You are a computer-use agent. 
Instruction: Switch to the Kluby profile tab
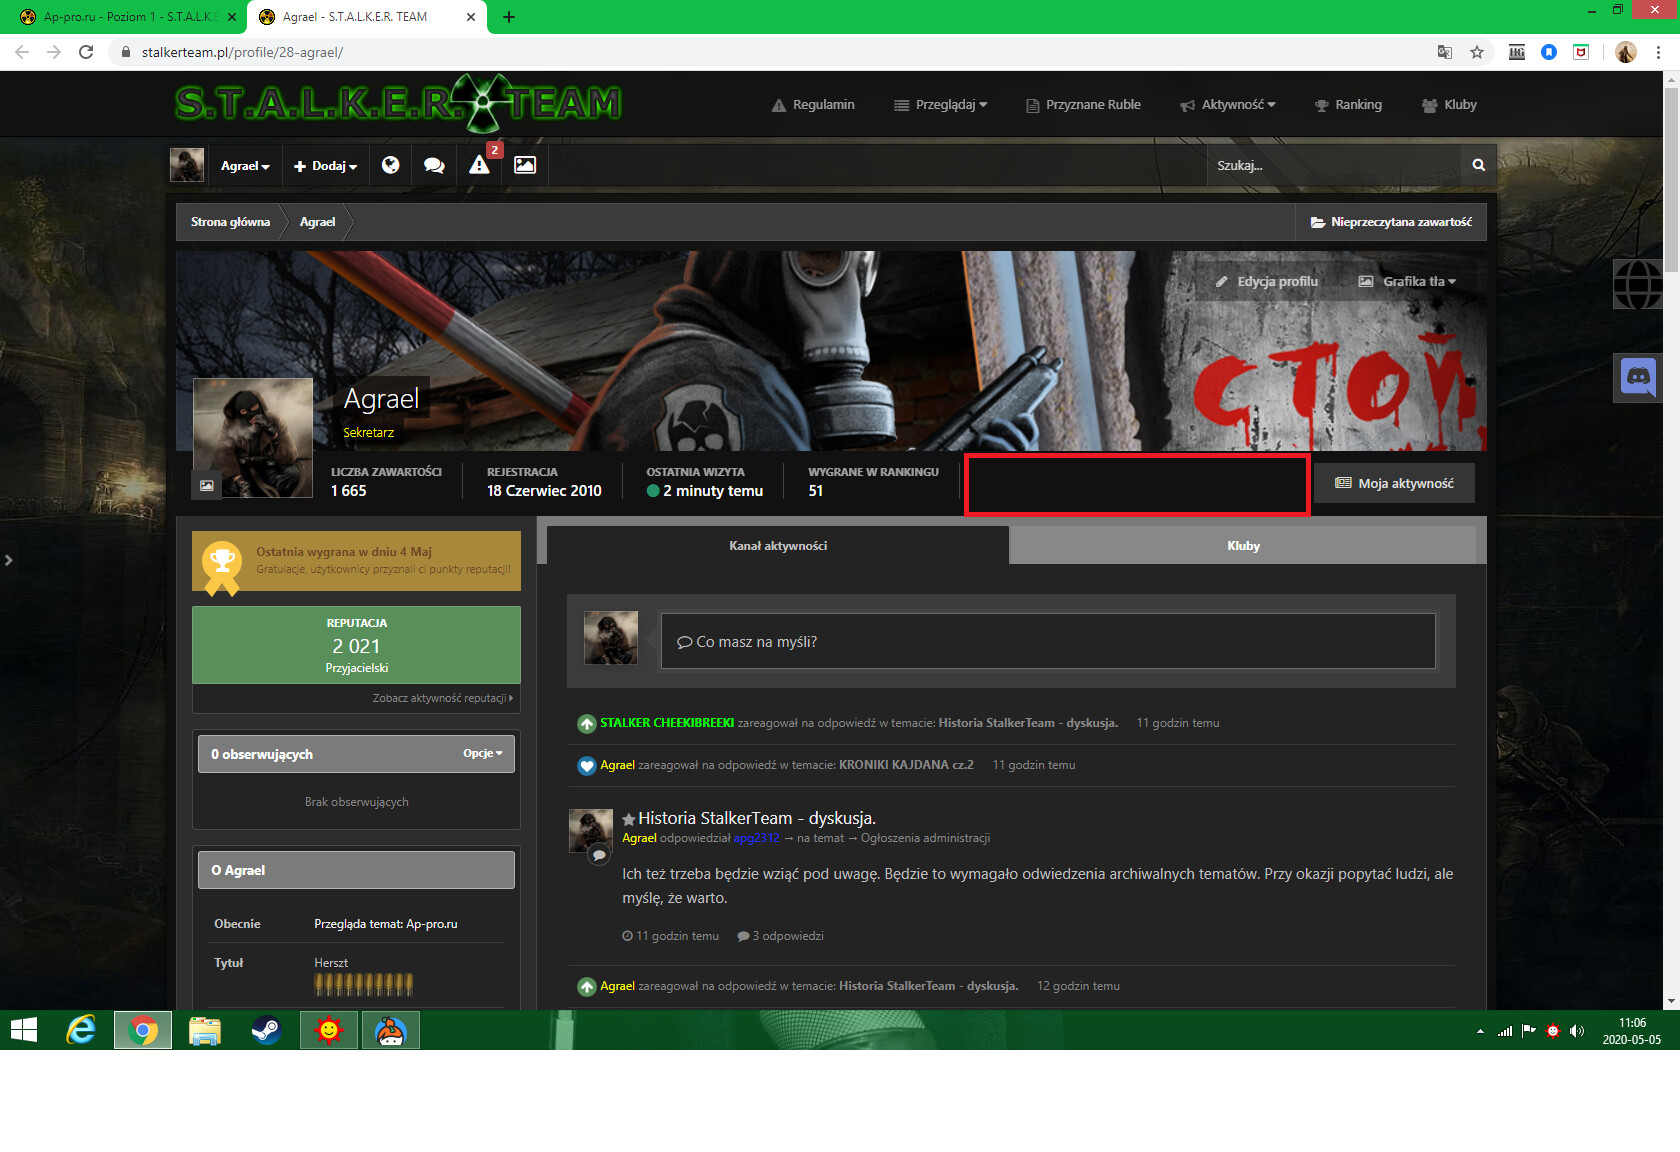point(1243,546)
